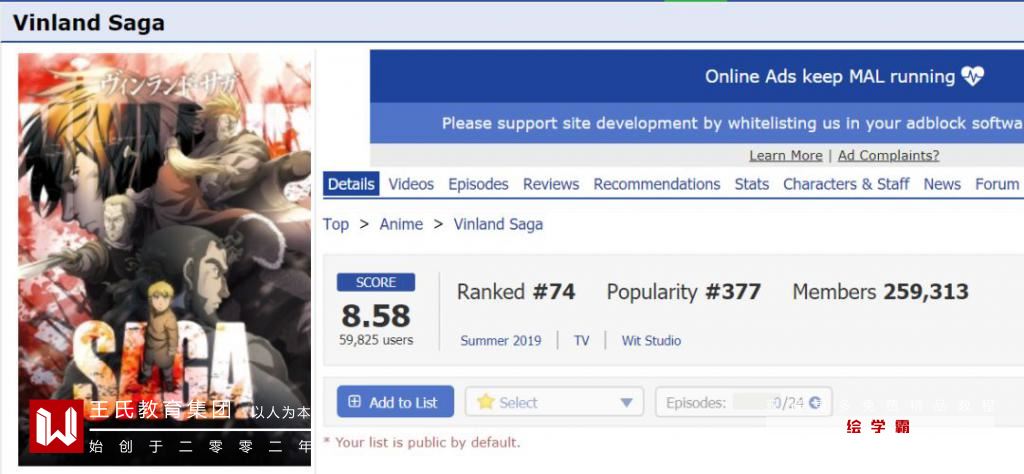The image size is (1024, 474).
Task: Click the Add to List button
Action: coord(395,402)
